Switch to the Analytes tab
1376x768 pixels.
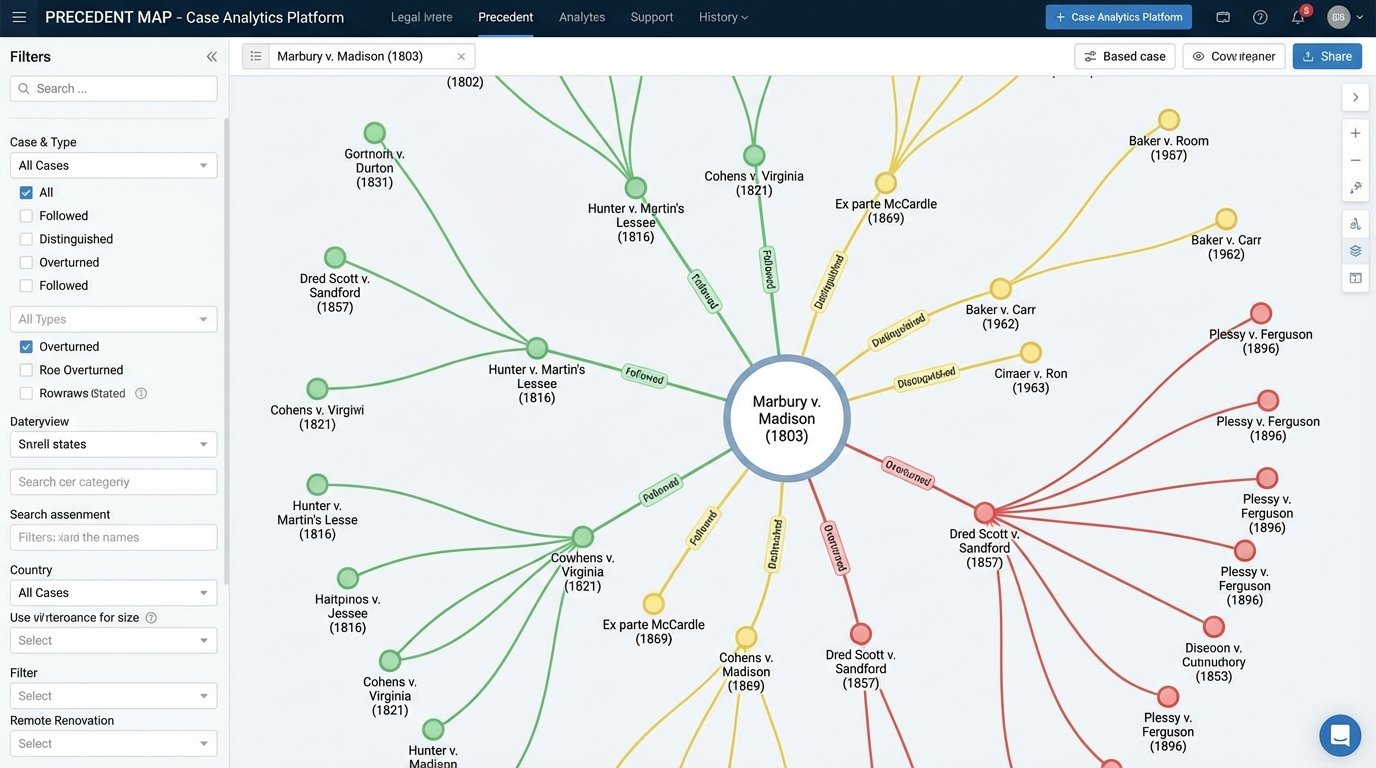click(x=581, y=14)
